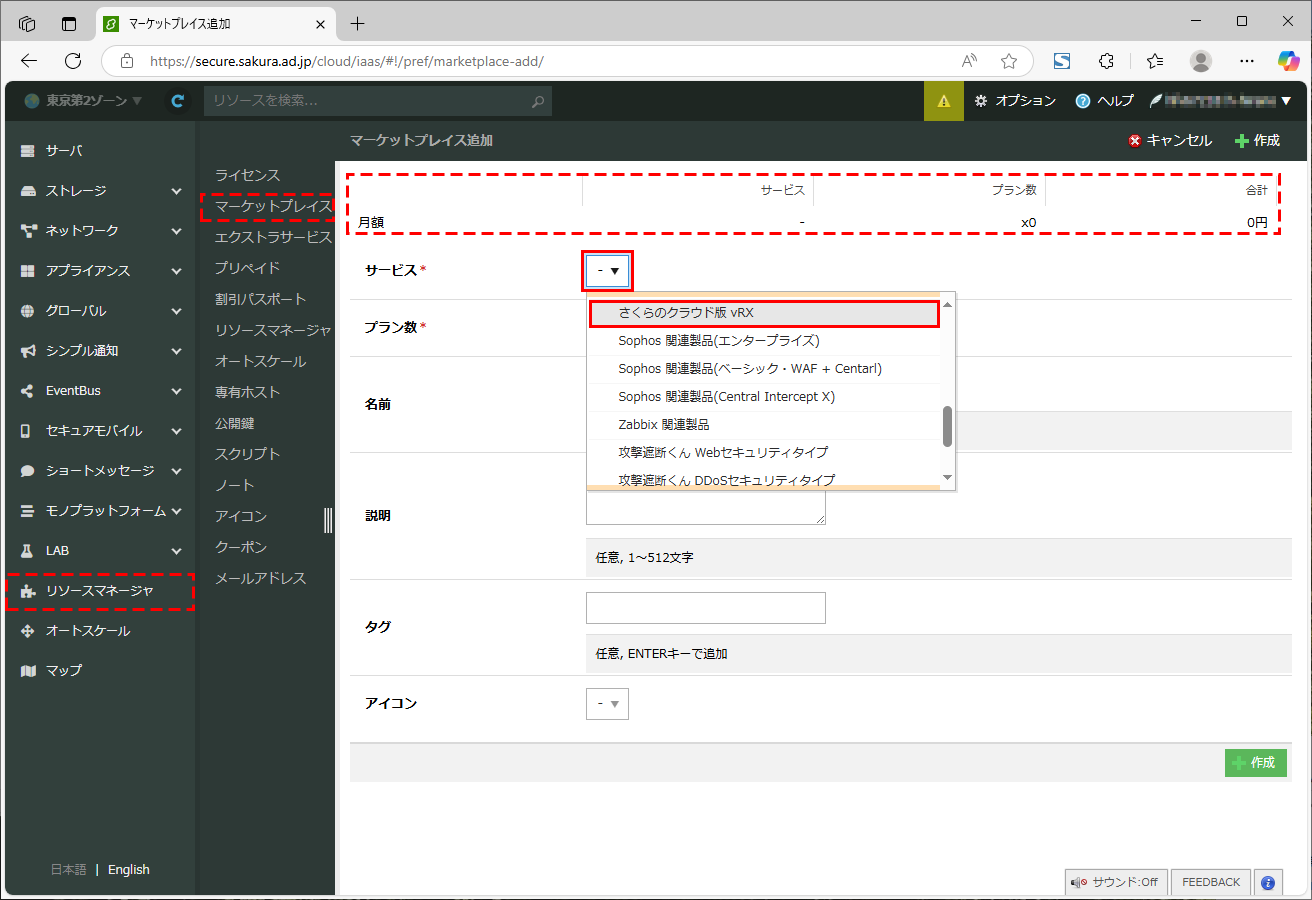Open リソースマネージャ in left sidebar

[x=100, y=592]
